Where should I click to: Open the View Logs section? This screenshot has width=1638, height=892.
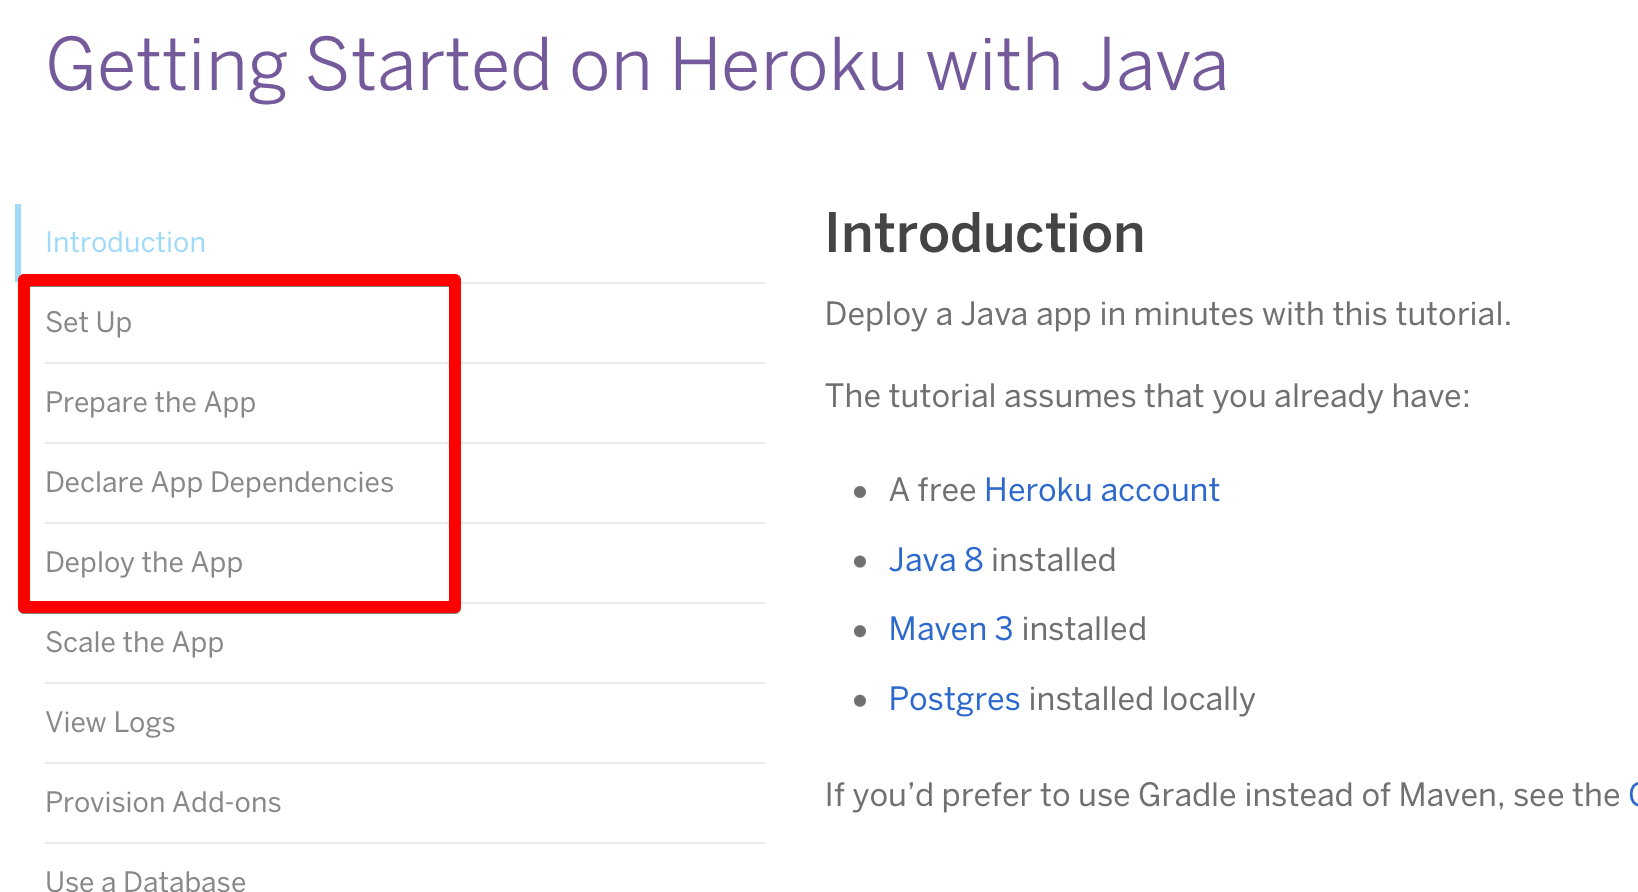(x=111, y=722)
